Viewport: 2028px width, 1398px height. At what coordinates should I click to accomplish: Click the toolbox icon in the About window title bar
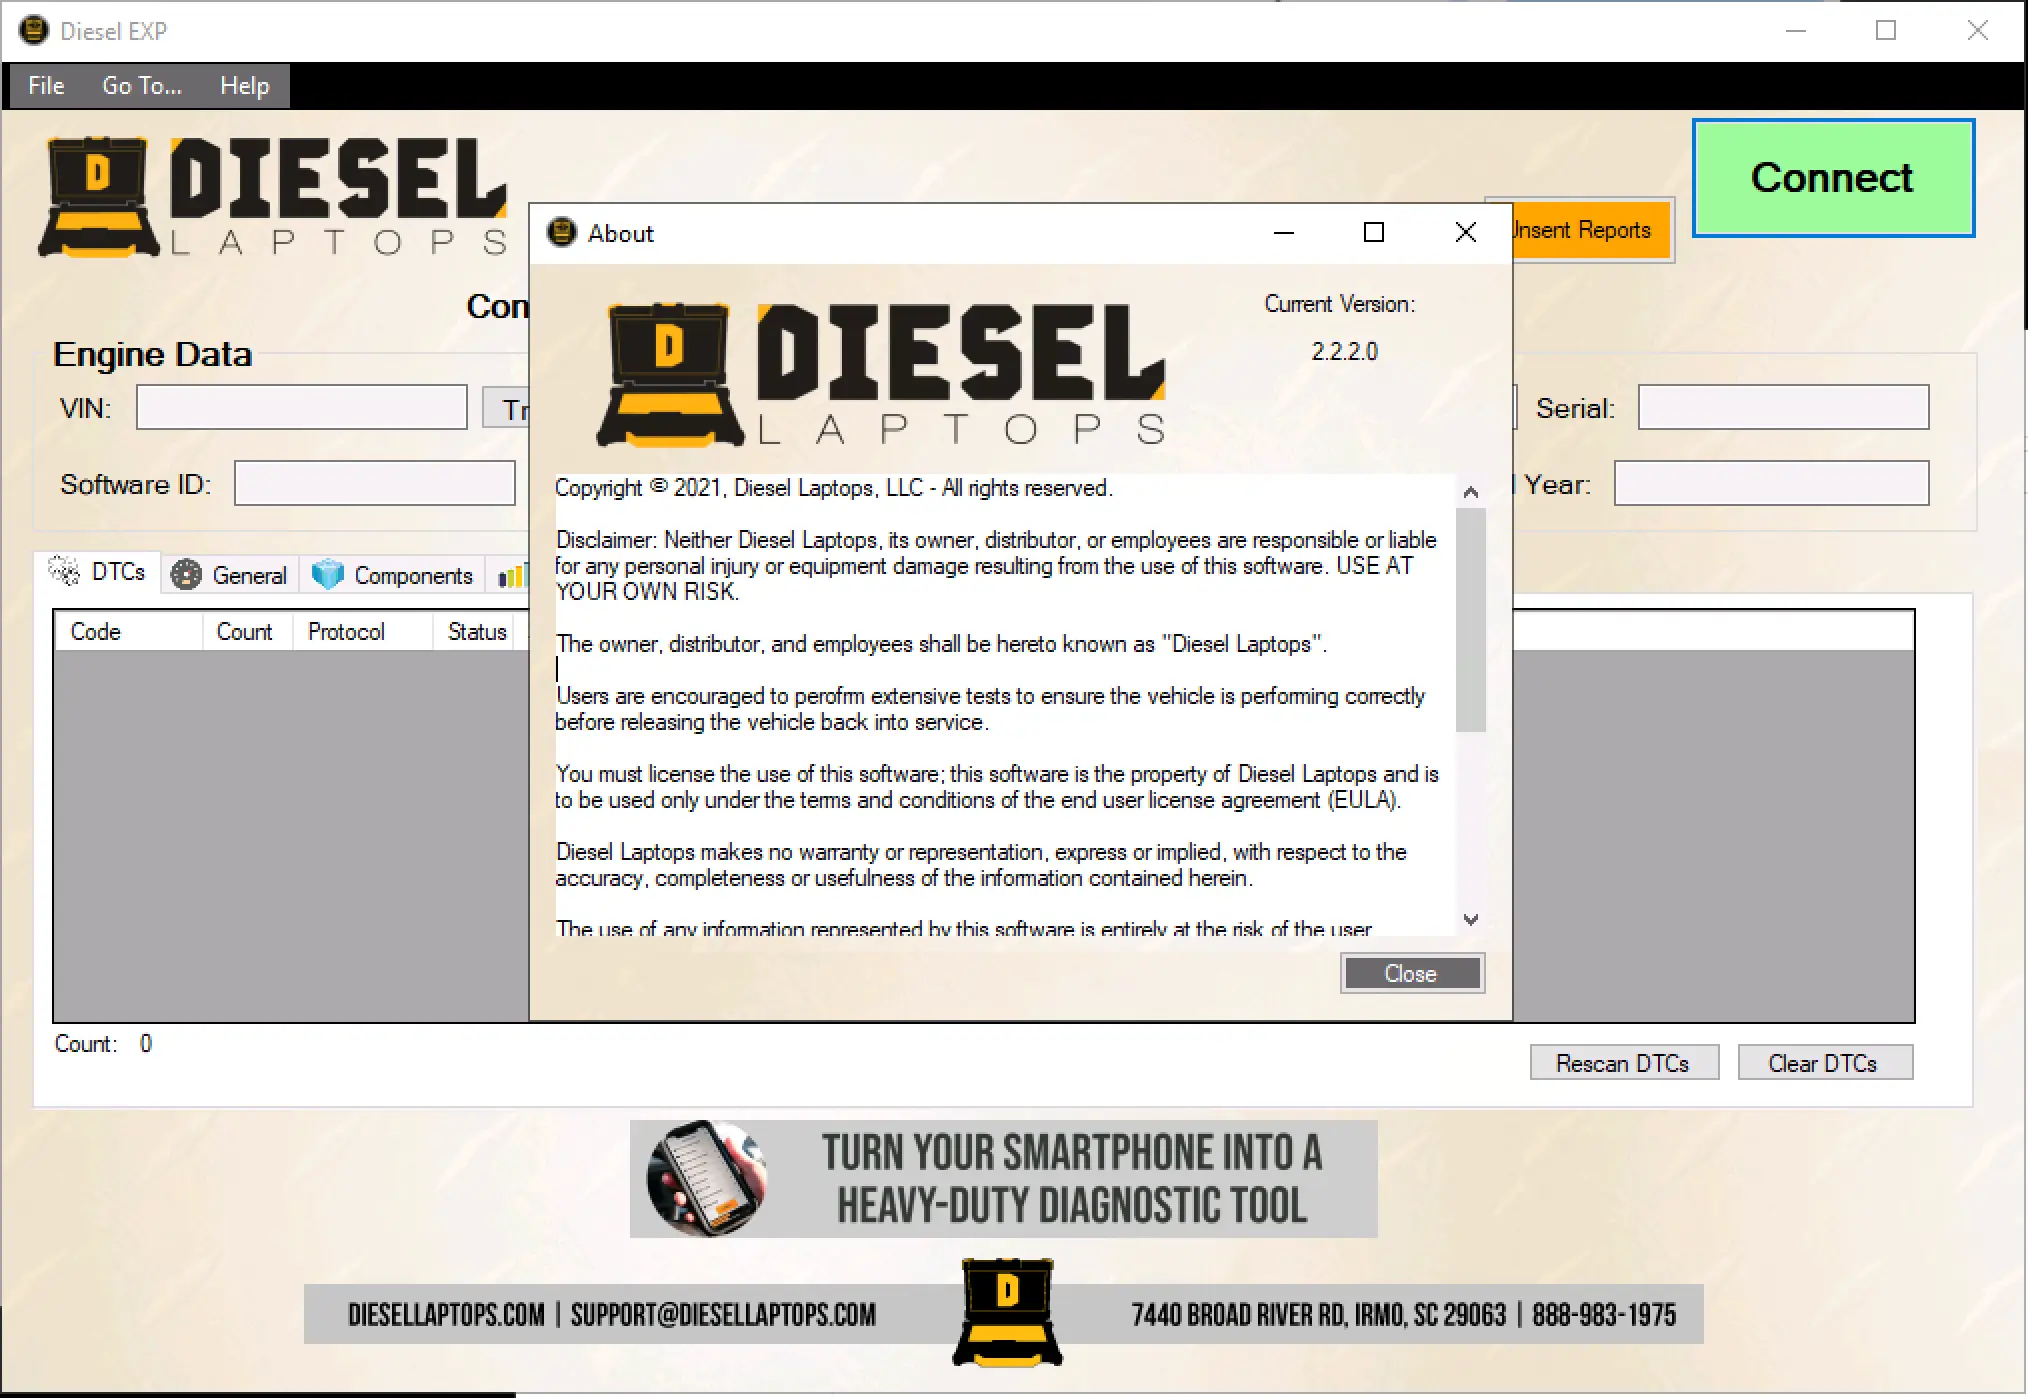point(563,232)
